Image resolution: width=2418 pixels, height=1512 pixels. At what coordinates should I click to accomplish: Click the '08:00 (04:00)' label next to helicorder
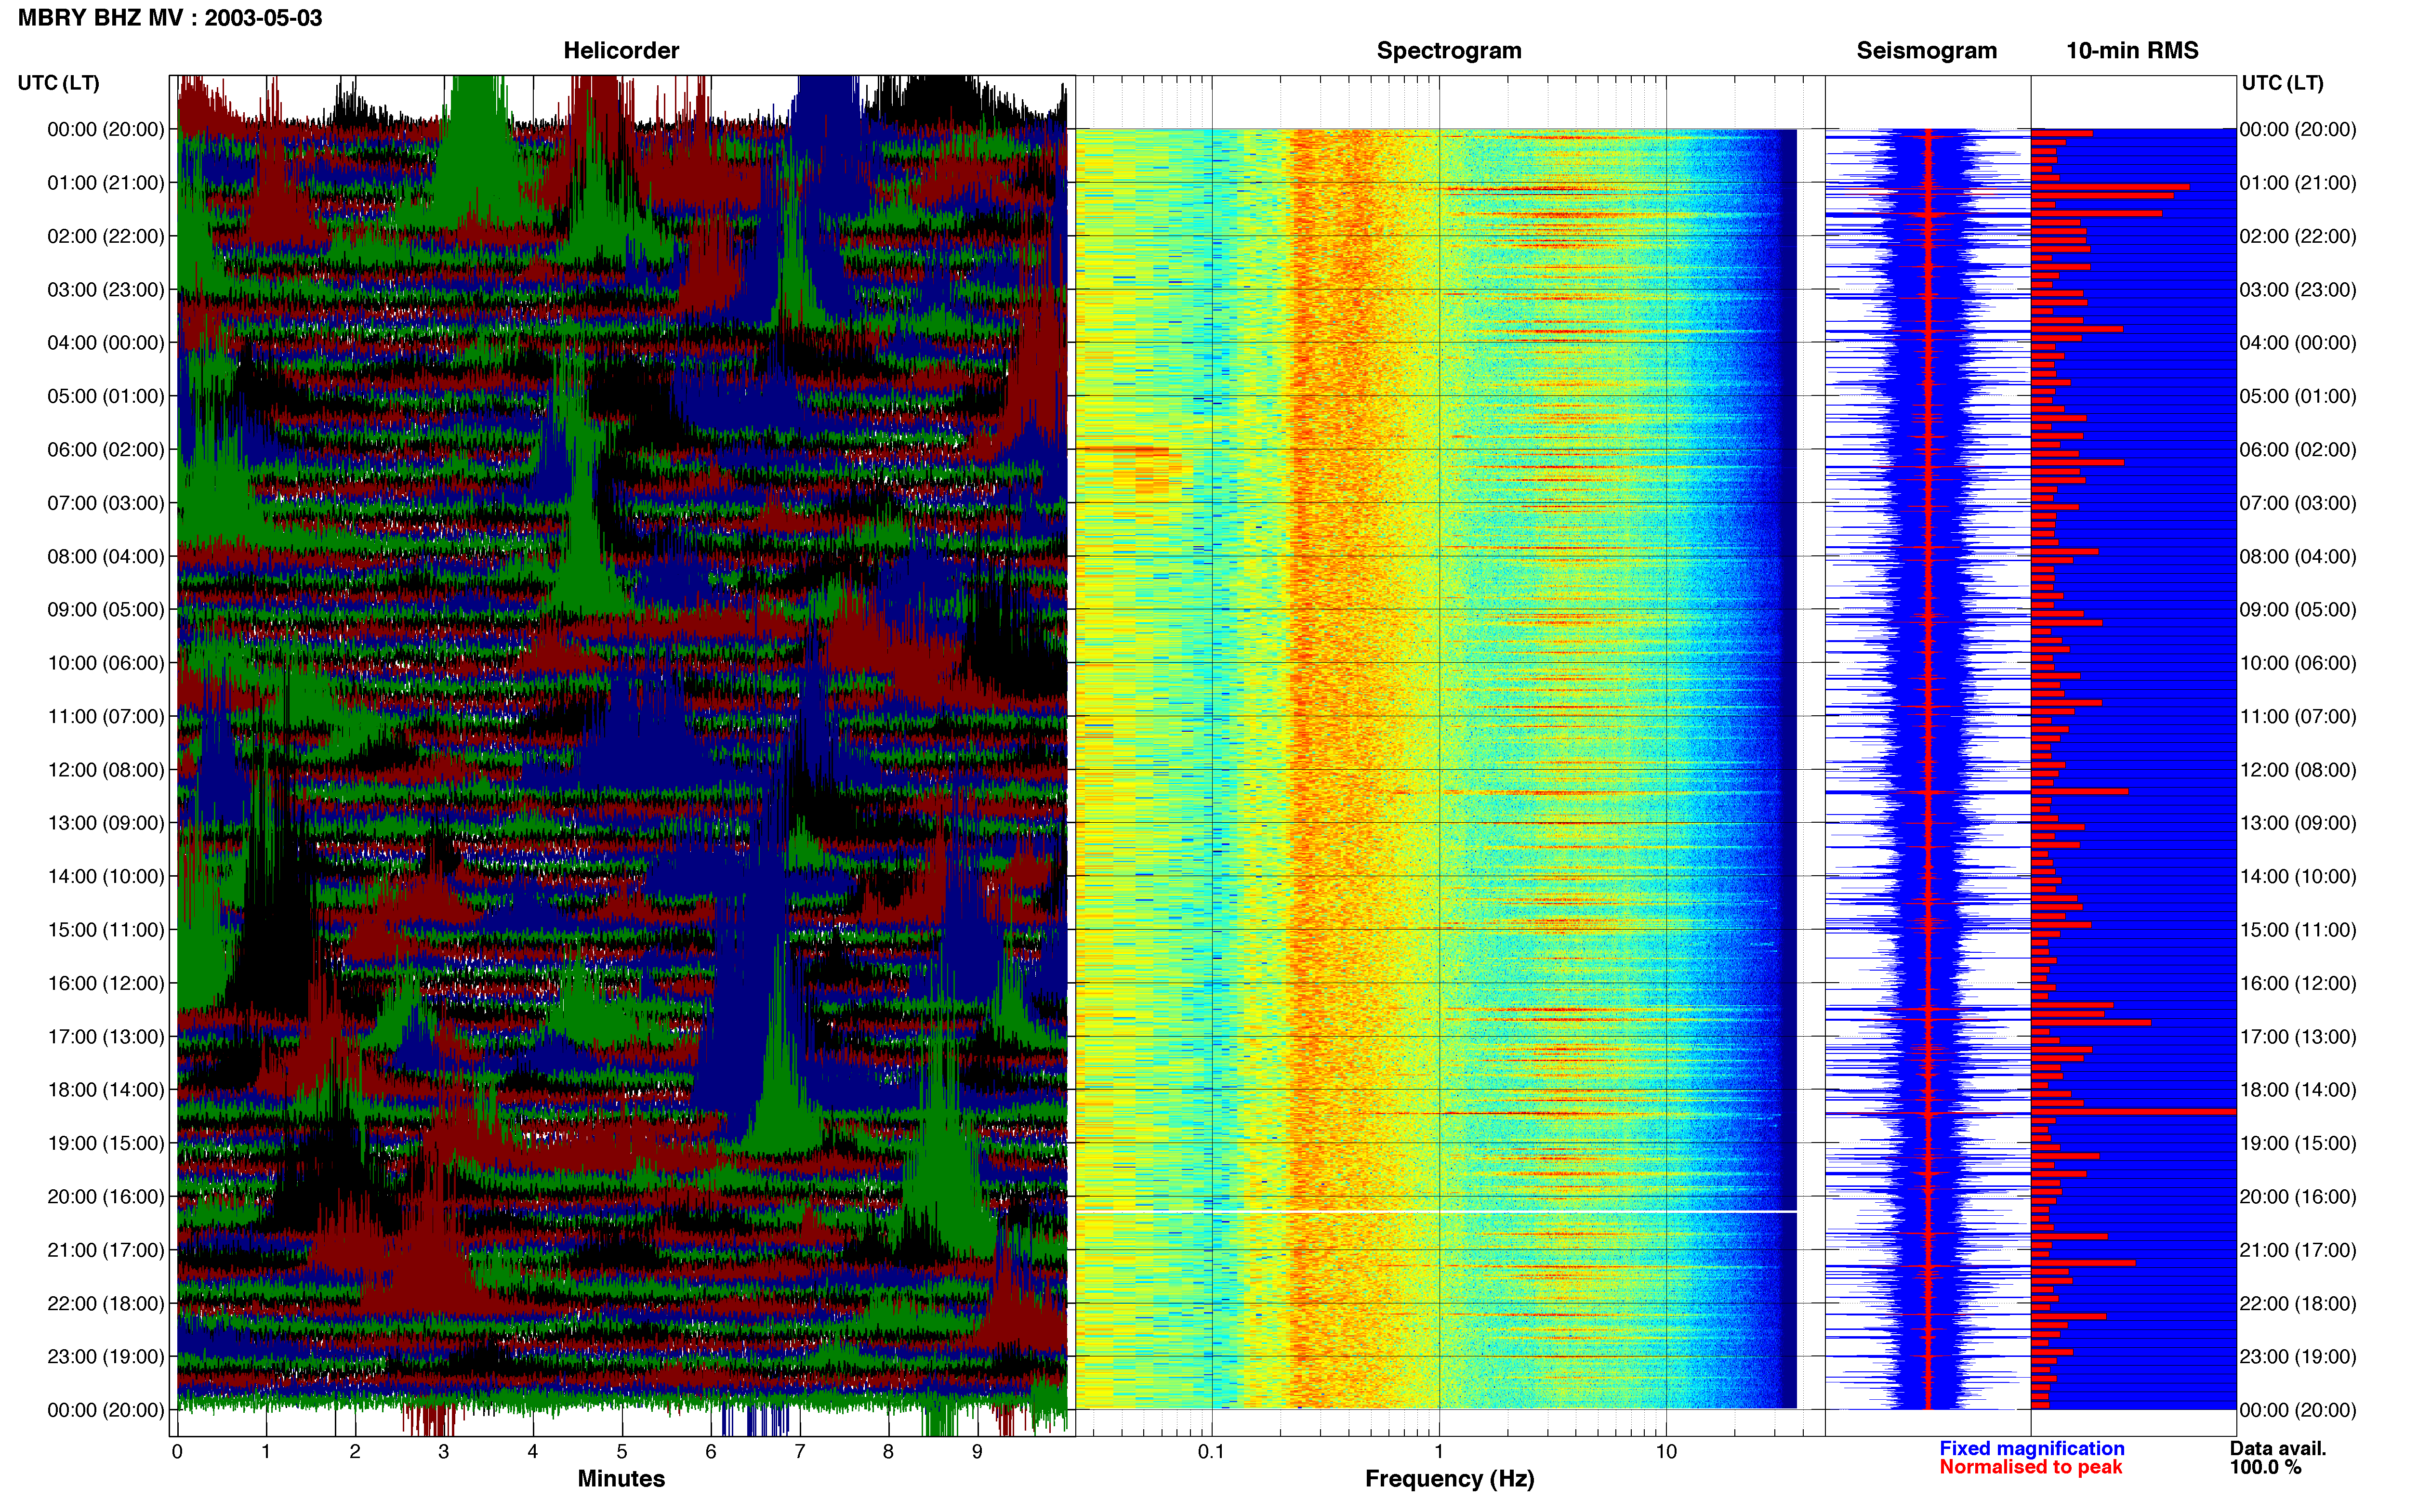coord(106,557)
